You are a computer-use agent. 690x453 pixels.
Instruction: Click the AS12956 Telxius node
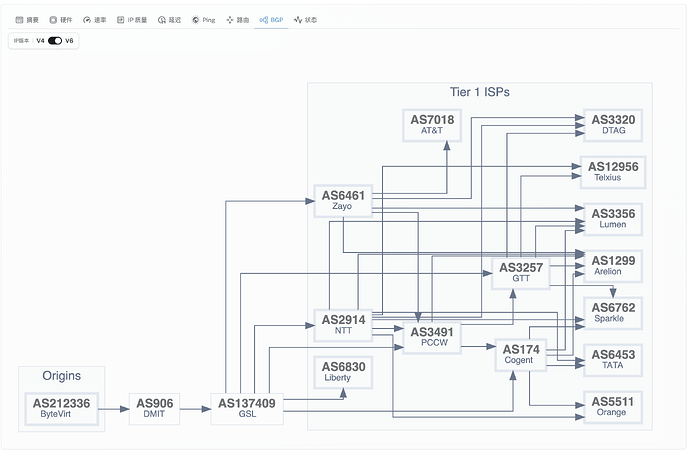tap(613, 172)
